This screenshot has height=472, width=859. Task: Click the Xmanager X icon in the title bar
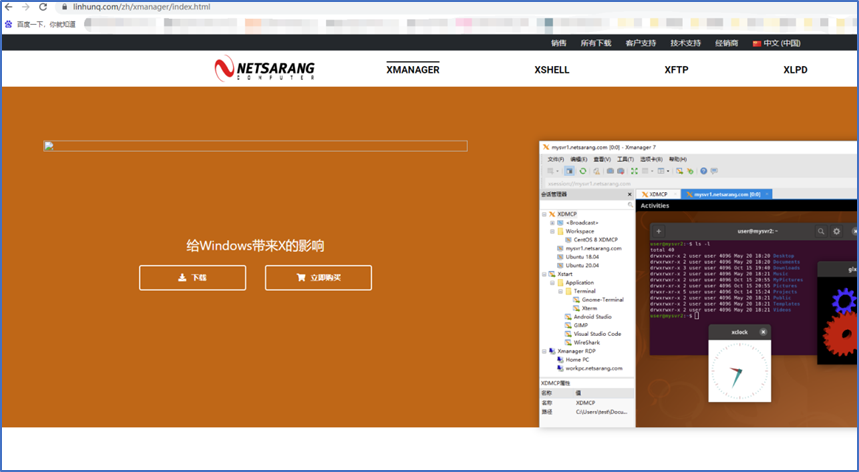click(x=546, y=147)
